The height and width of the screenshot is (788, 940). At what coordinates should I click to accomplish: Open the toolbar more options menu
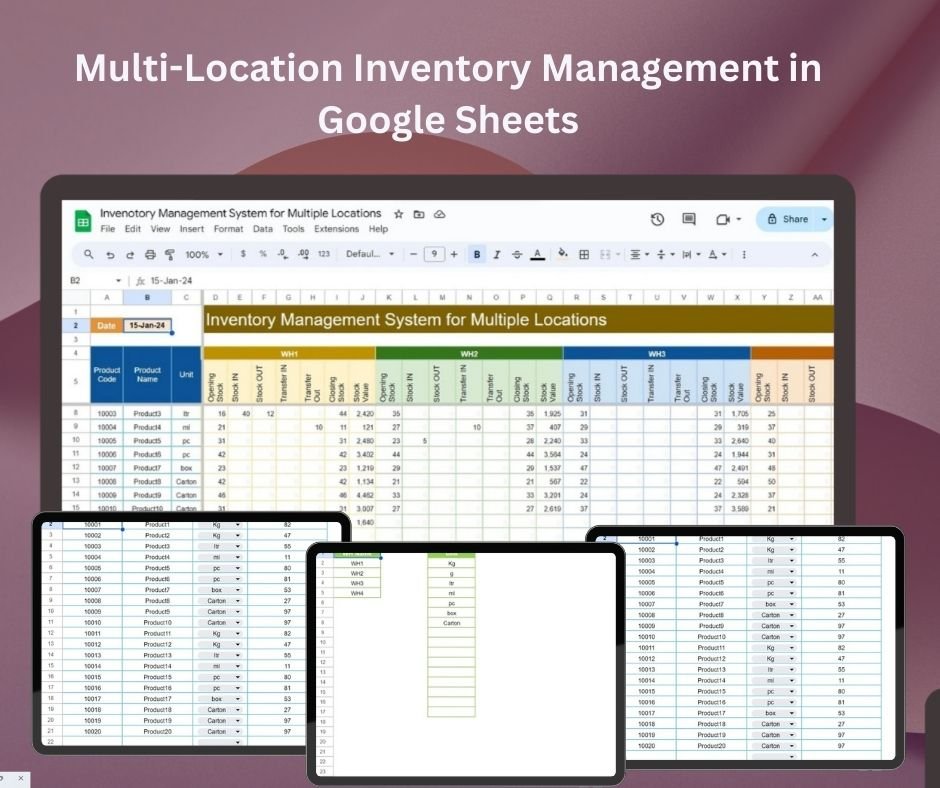point(743,254)
